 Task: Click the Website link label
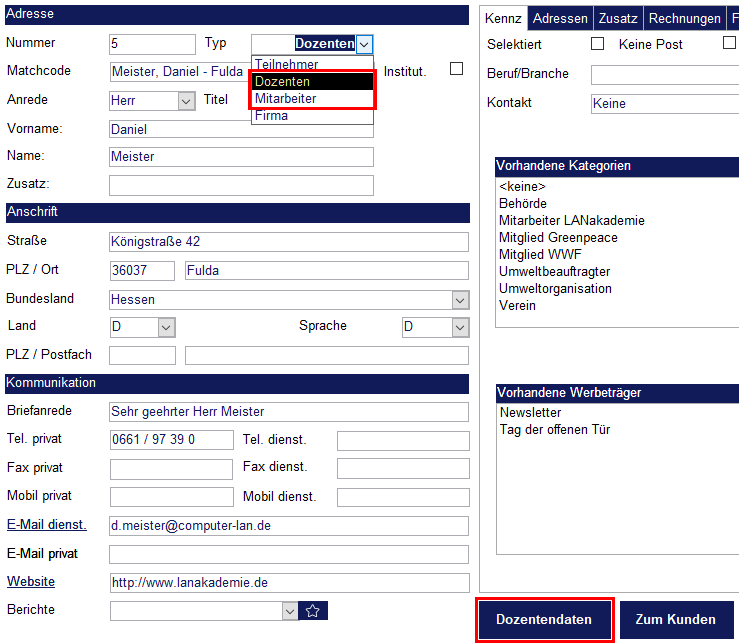pyautogui.click(x=31, y=581)
